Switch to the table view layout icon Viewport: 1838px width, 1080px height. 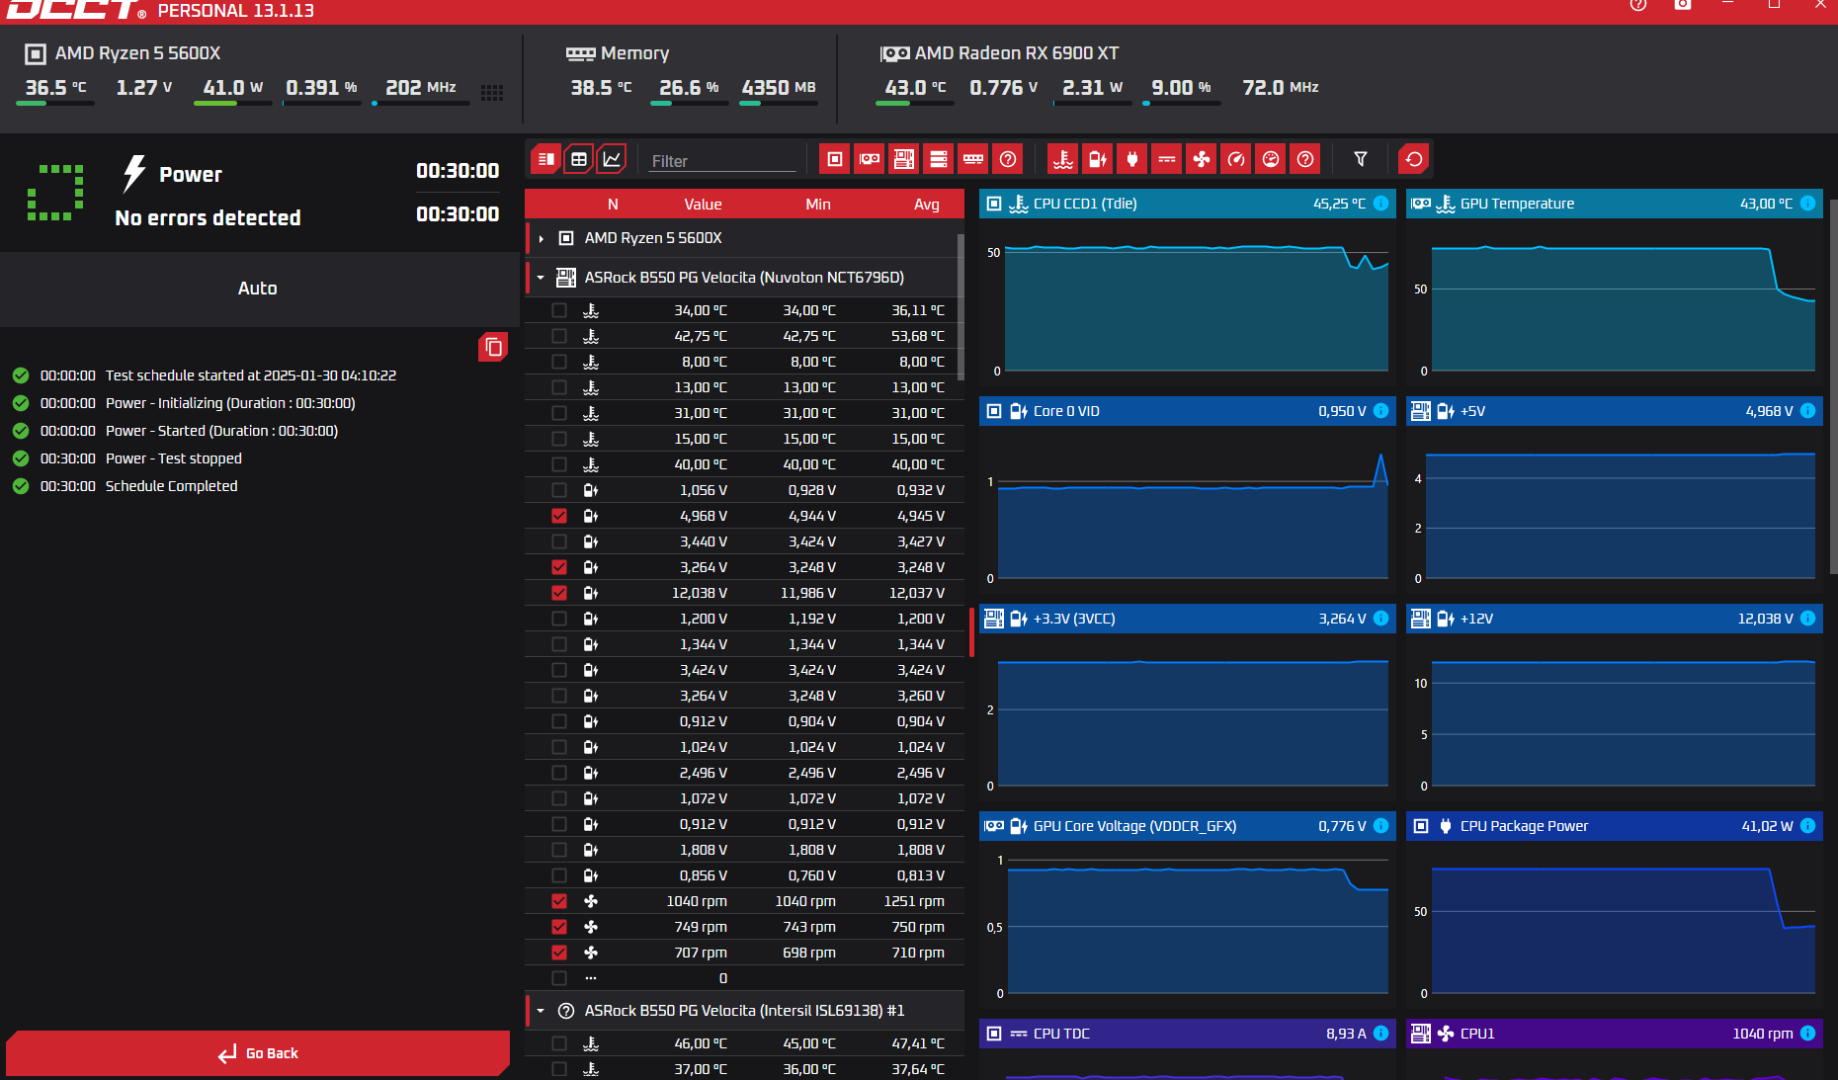(579, 159)
